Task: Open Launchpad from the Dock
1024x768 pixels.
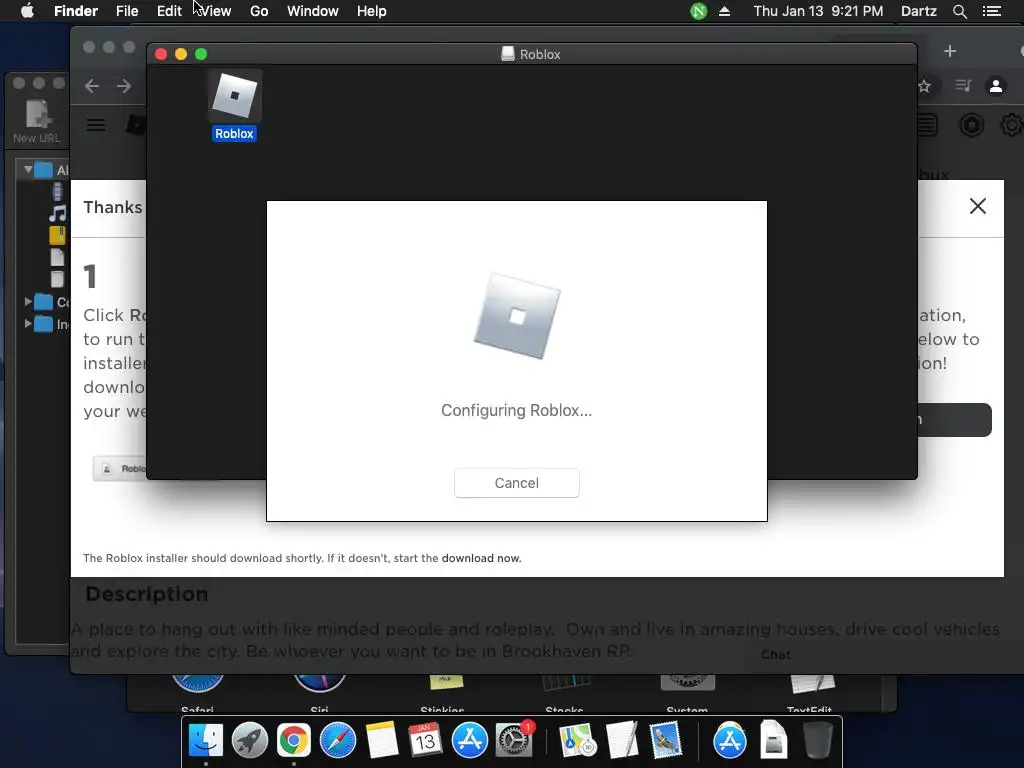Action: point(249,740)
